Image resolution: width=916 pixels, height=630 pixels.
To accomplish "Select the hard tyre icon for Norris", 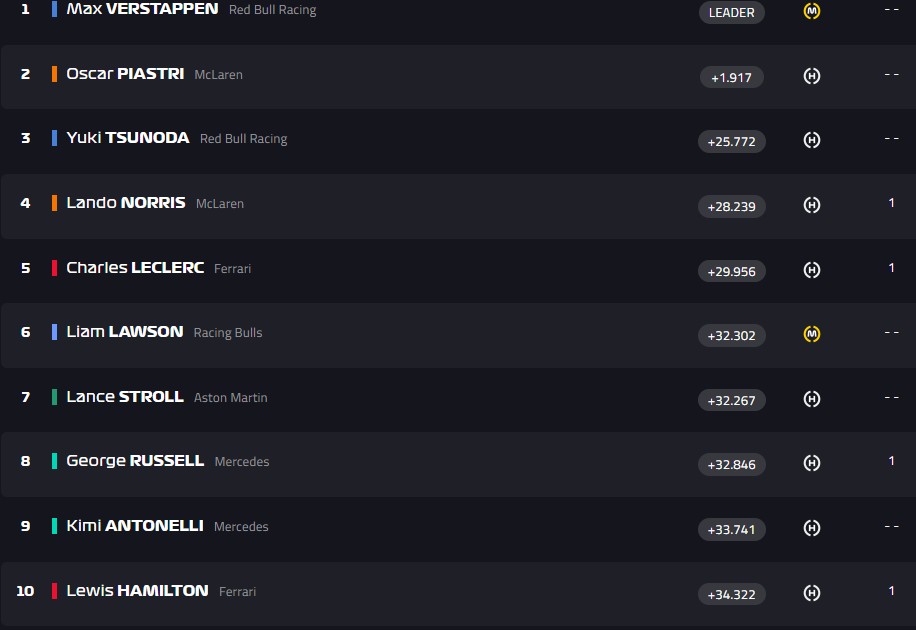I will coord(812,205).
